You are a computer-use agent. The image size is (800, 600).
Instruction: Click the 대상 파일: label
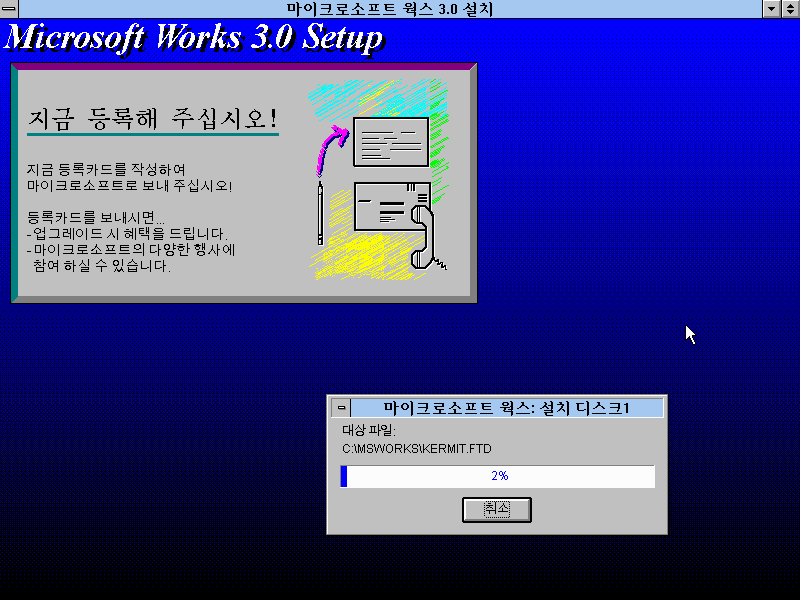point(369,430)
